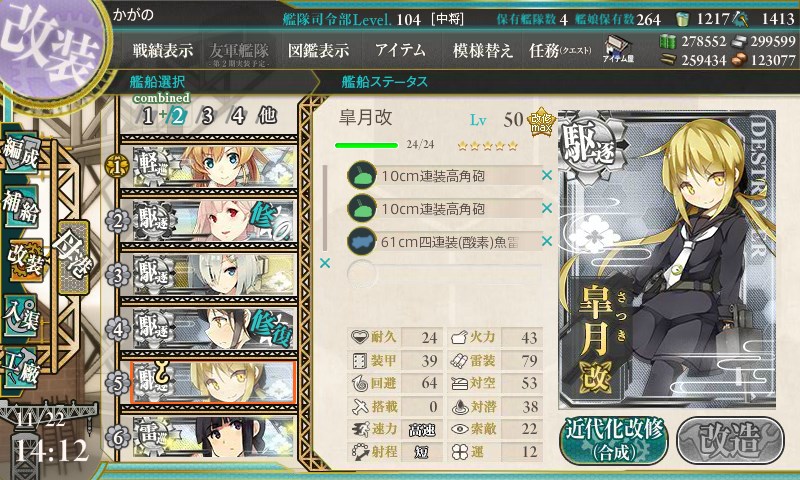Open the 任務(クエスト) quest menu

(x=560, y=50)
